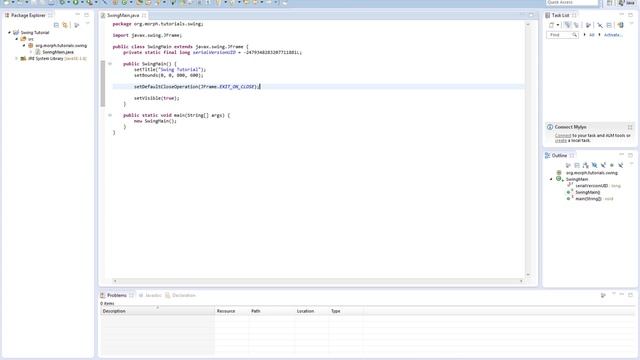Toggle Hide Local Types in Outline toolbar

click(x=621, y=165)
